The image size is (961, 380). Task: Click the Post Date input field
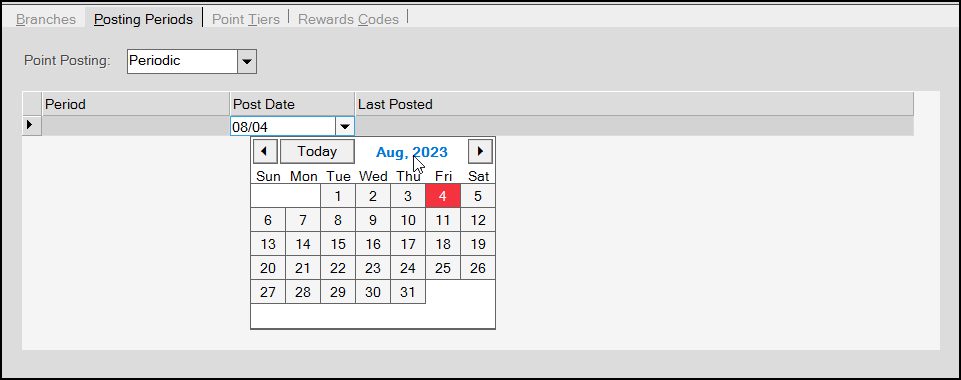point(283,127)
